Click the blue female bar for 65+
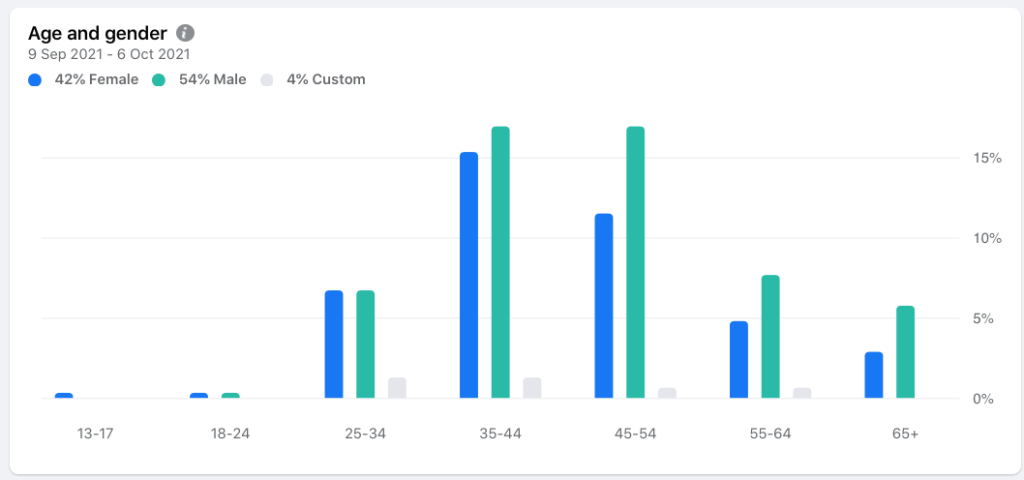Viewport: 1024px width, 480px height. click(x=874, y=375)
